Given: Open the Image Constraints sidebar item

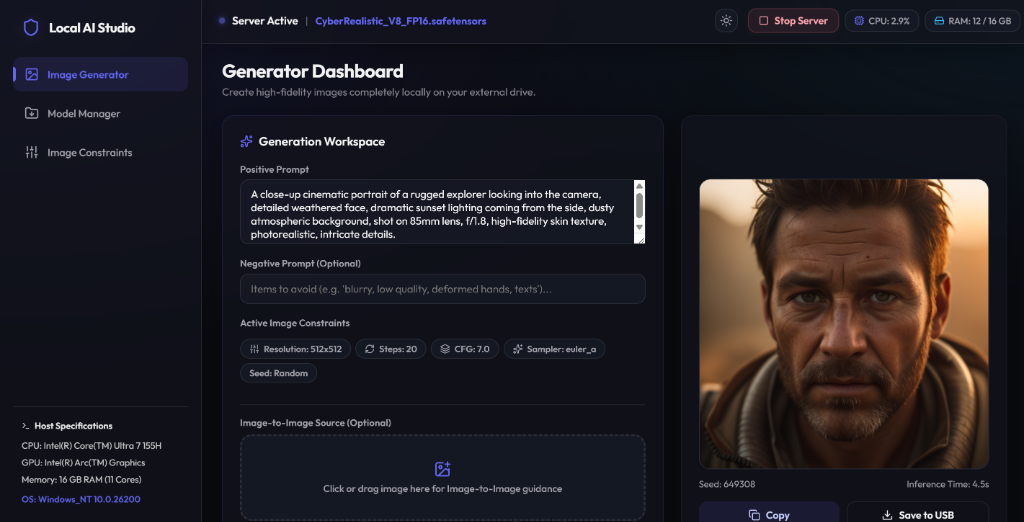Looking at the screenshot, I should coord(101,153).
